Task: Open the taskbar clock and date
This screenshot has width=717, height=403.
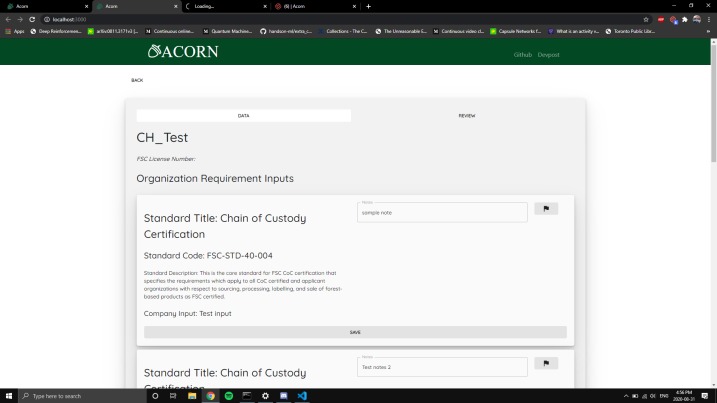Action: tap(684, 396)
